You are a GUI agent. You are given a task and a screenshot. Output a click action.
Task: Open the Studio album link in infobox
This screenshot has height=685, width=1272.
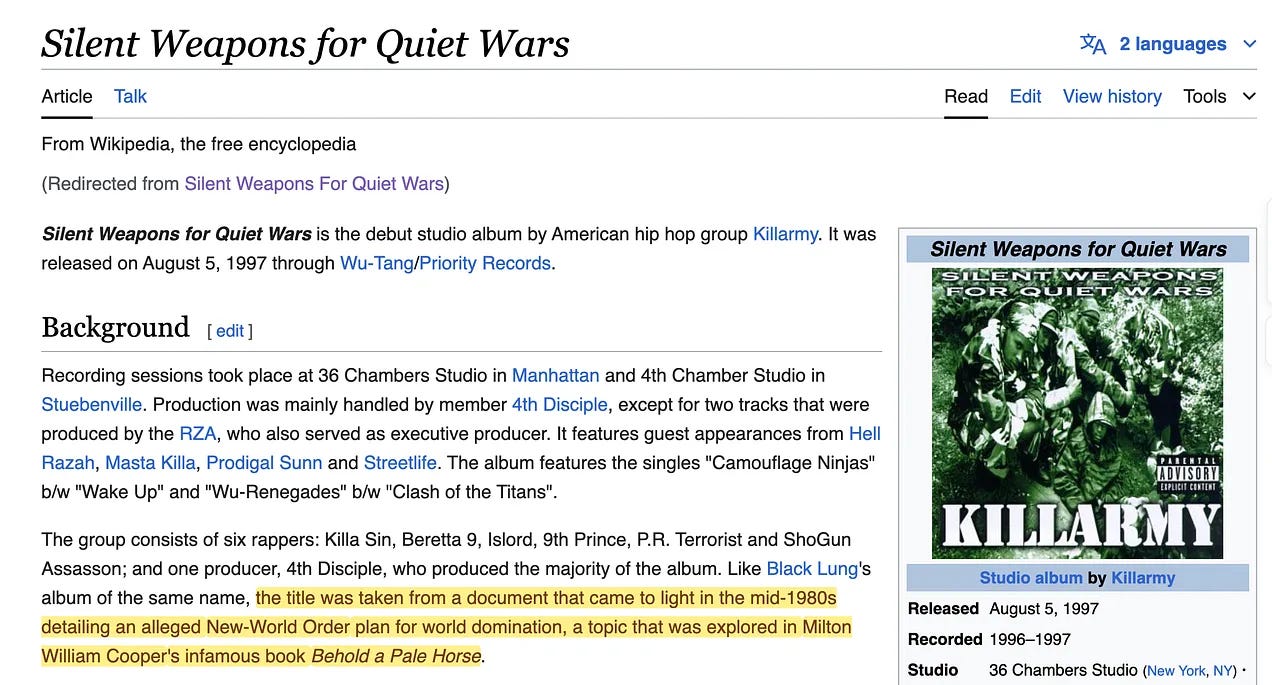1031,578
